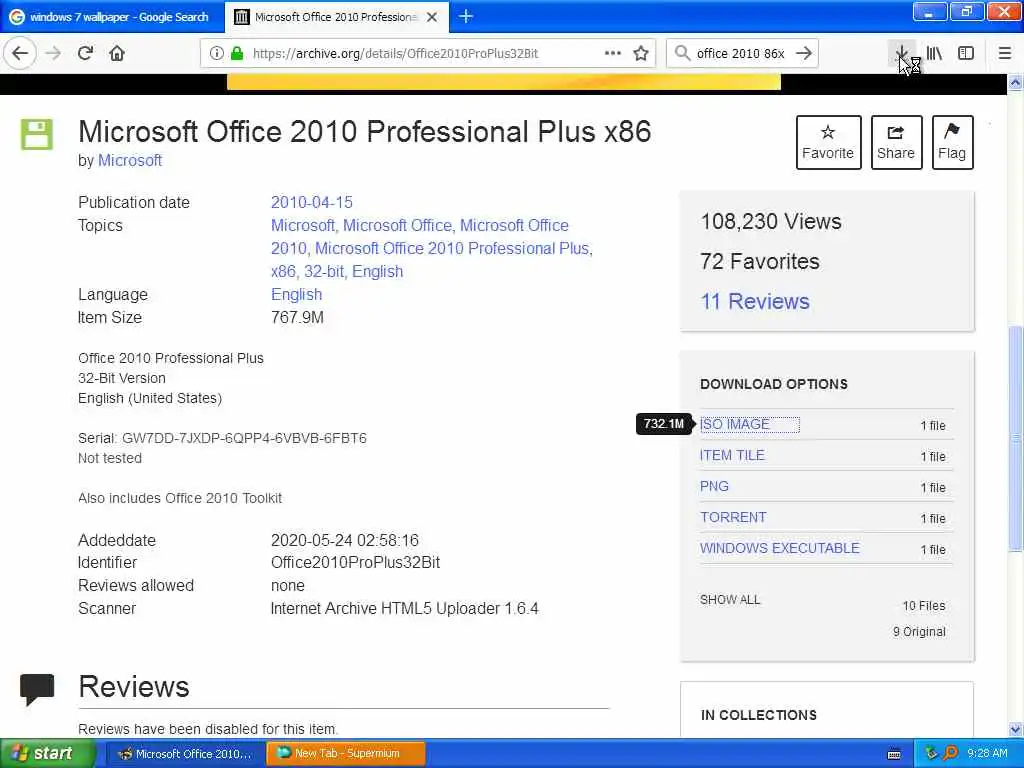The image size is (1024, 768).
Task: Share this archive item
Action: point(896,142)
